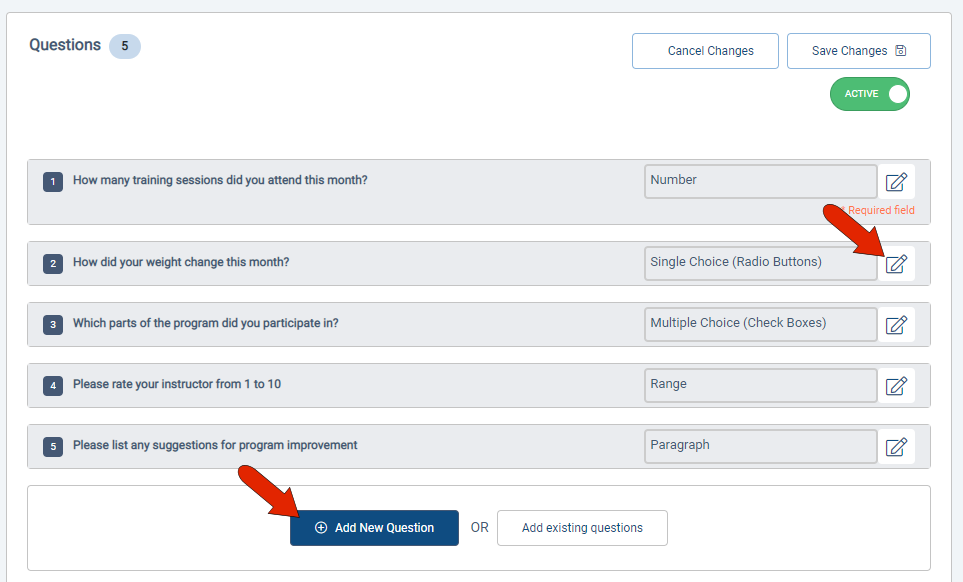Click edit icon for program participation question
Image resolution: width=963 pixels, height=582 pixels.
pos(896,324)
